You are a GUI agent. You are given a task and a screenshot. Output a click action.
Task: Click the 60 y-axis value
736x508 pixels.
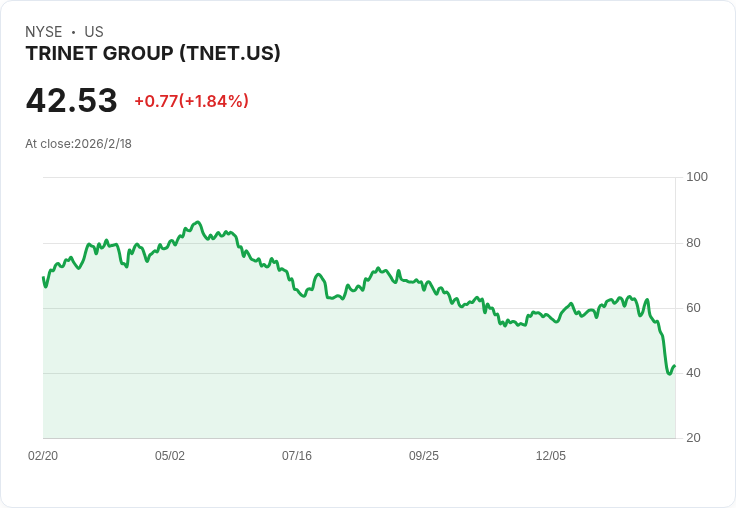(694, 308)
